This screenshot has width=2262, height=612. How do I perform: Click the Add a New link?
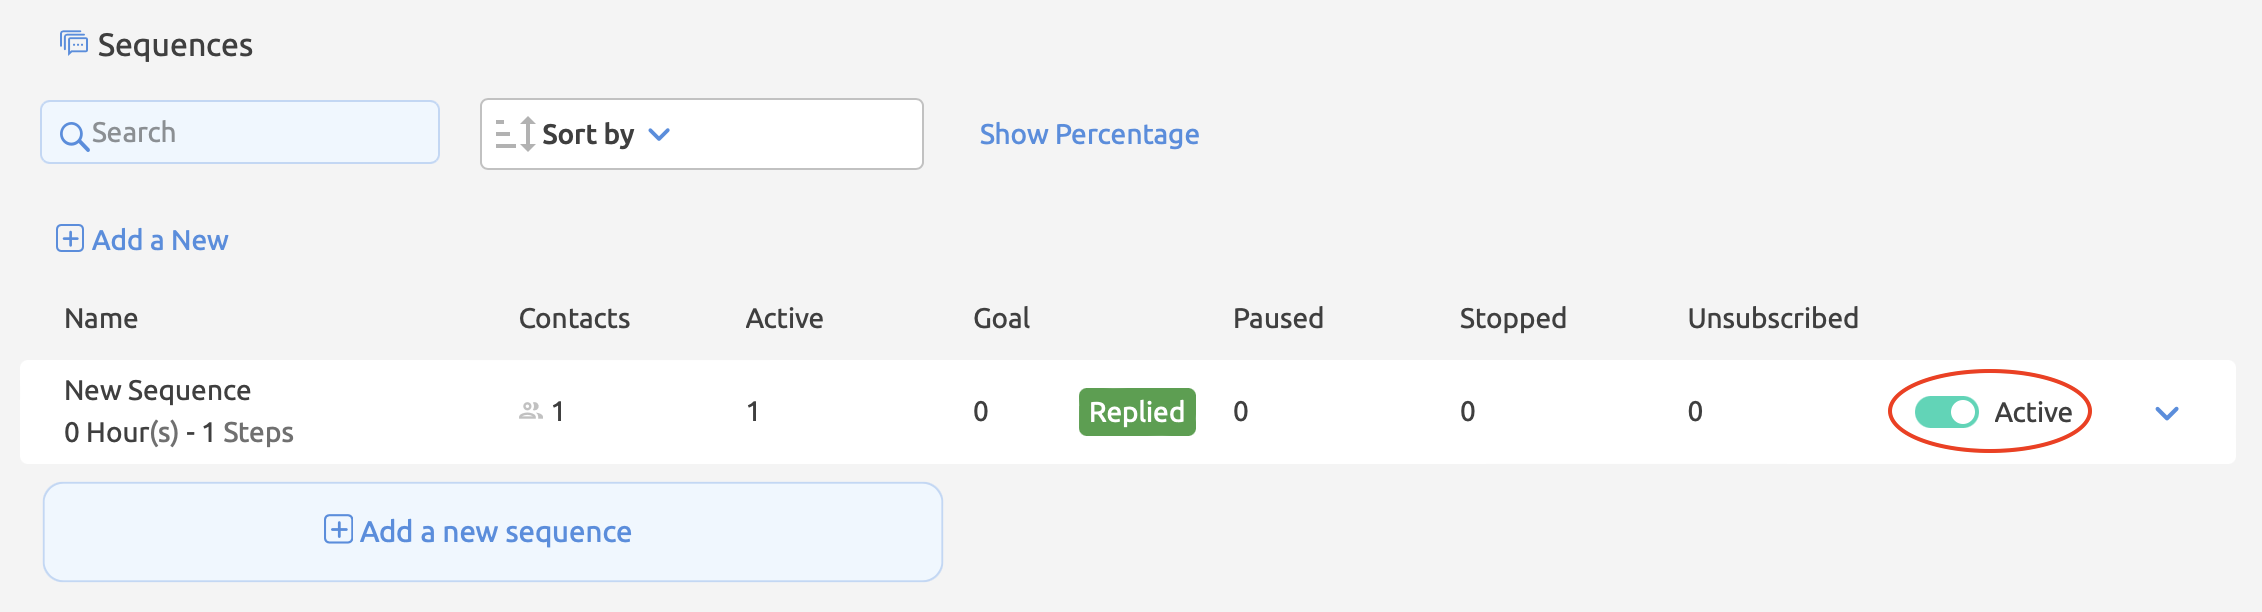(160, 240)
